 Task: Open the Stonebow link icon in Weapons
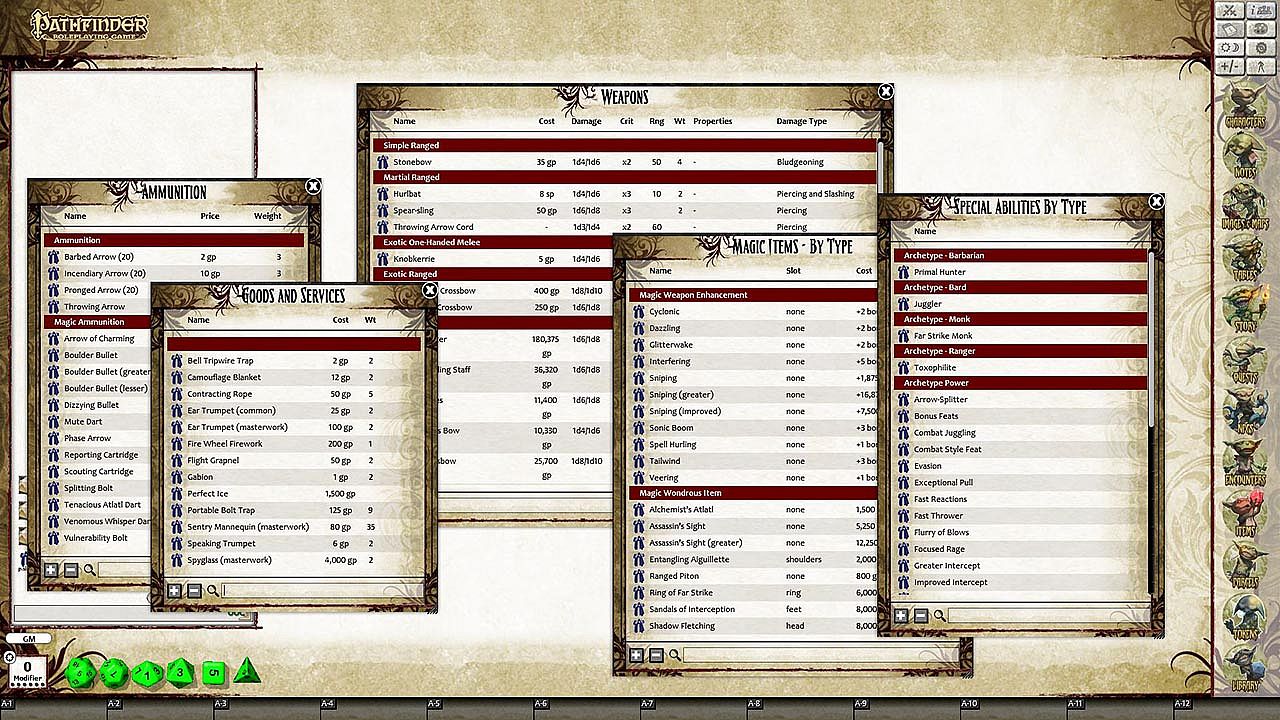pos(382,162)
